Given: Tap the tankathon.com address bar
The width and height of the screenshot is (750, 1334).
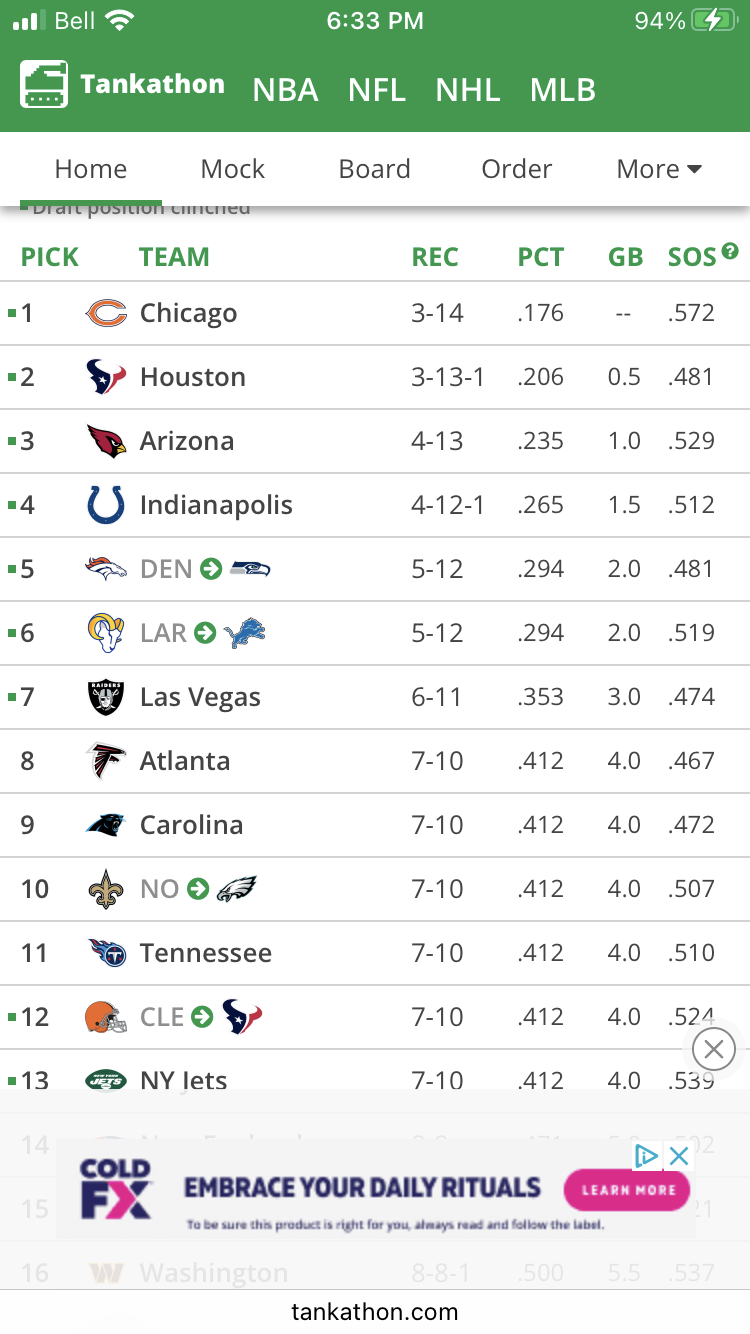Looking at the screenshot, I should pyautogui.click(x=375, y=1311).
